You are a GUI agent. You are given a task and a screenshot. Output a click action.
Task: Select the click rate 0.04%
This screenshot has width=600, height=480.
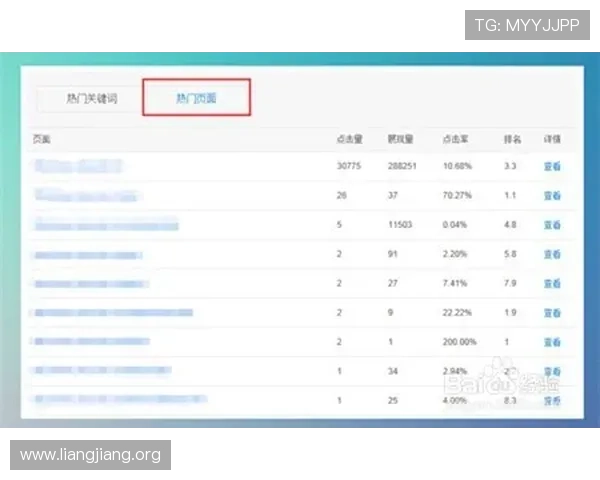(x=455, y=224)
